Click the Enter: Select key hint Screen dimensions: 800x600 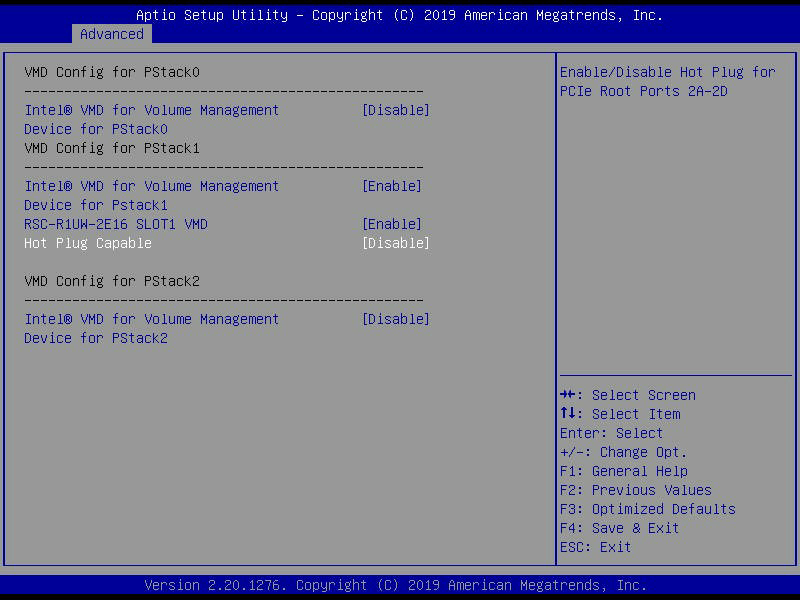tap(611, 433)
